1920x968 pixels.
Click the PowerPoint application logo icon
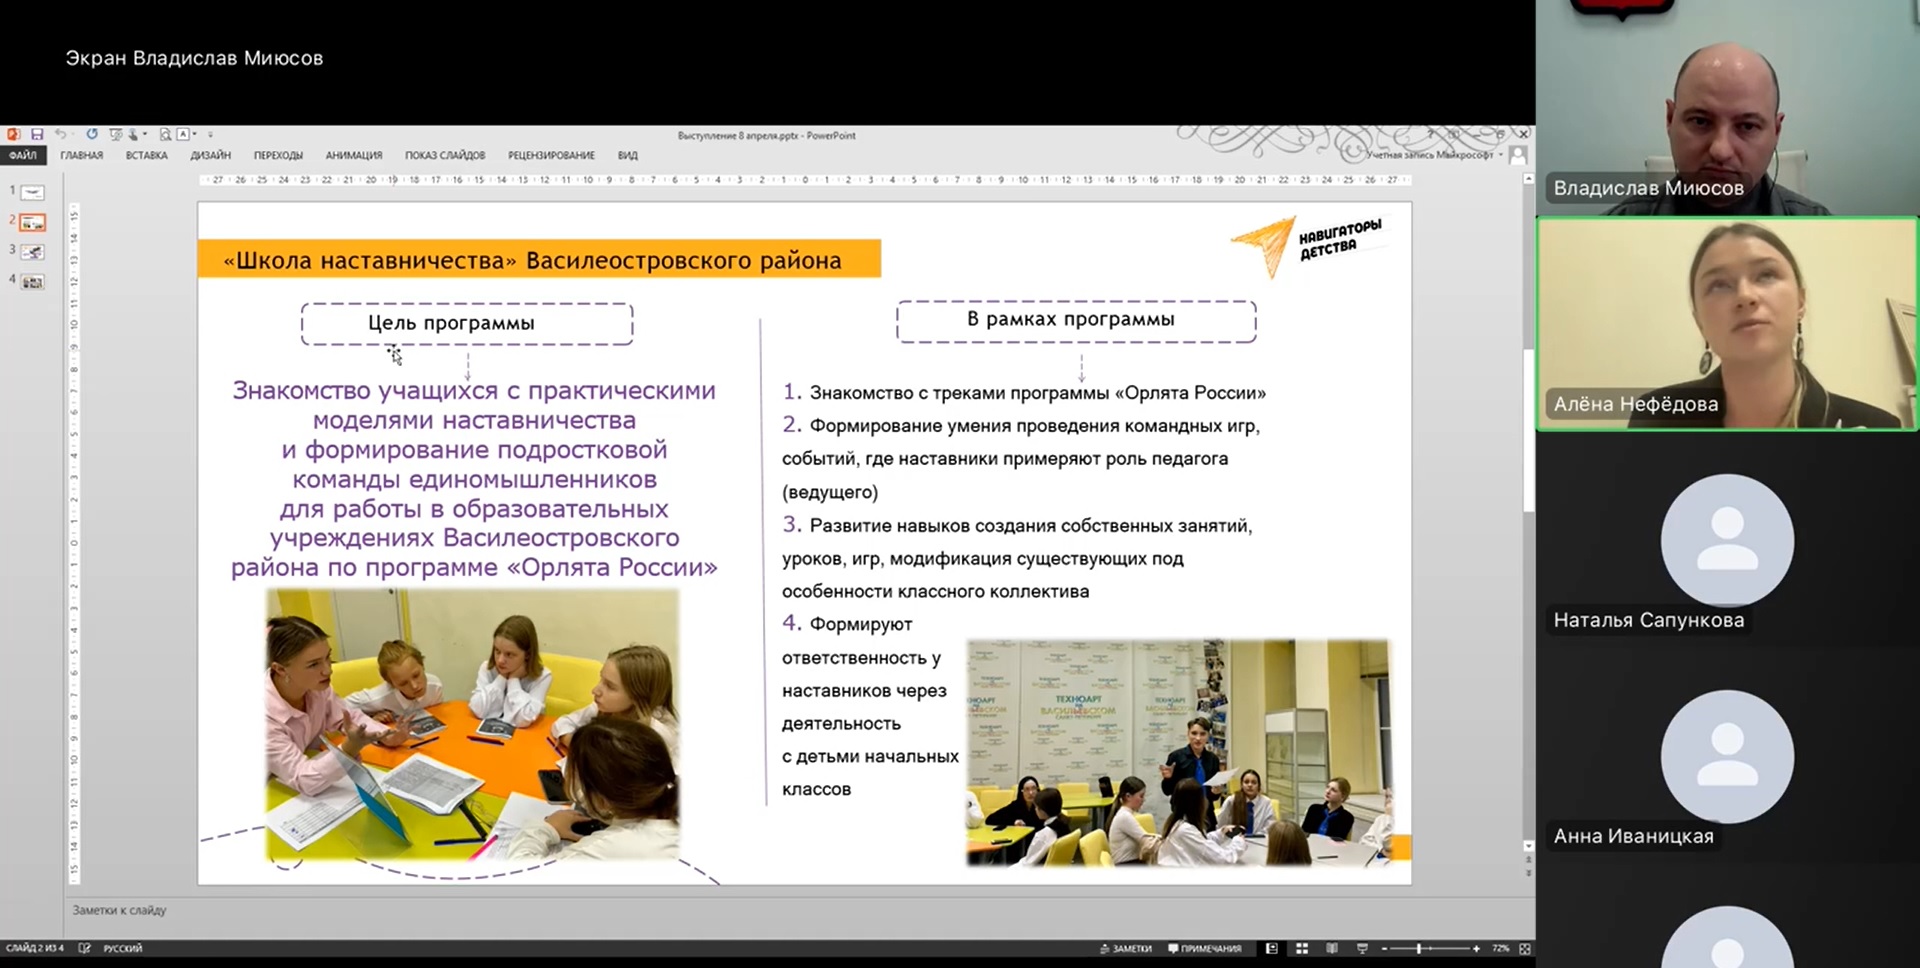(13, 134)
